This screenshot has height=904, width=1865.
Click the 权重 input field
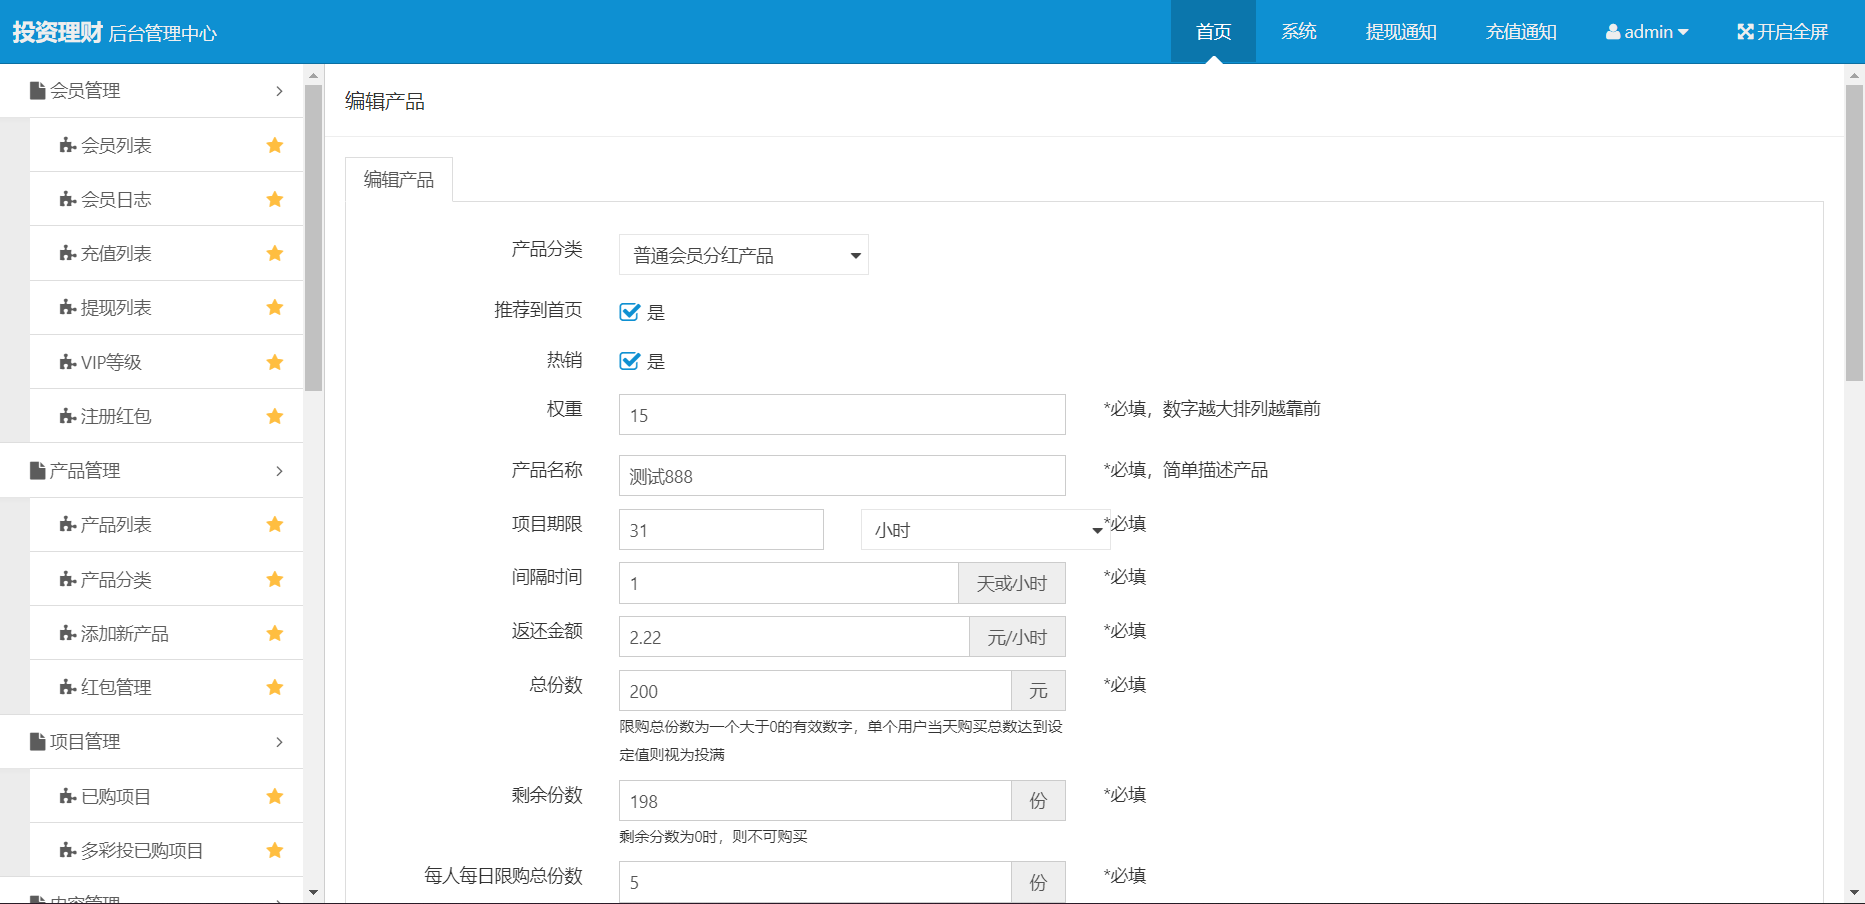[x=842, y=415]
